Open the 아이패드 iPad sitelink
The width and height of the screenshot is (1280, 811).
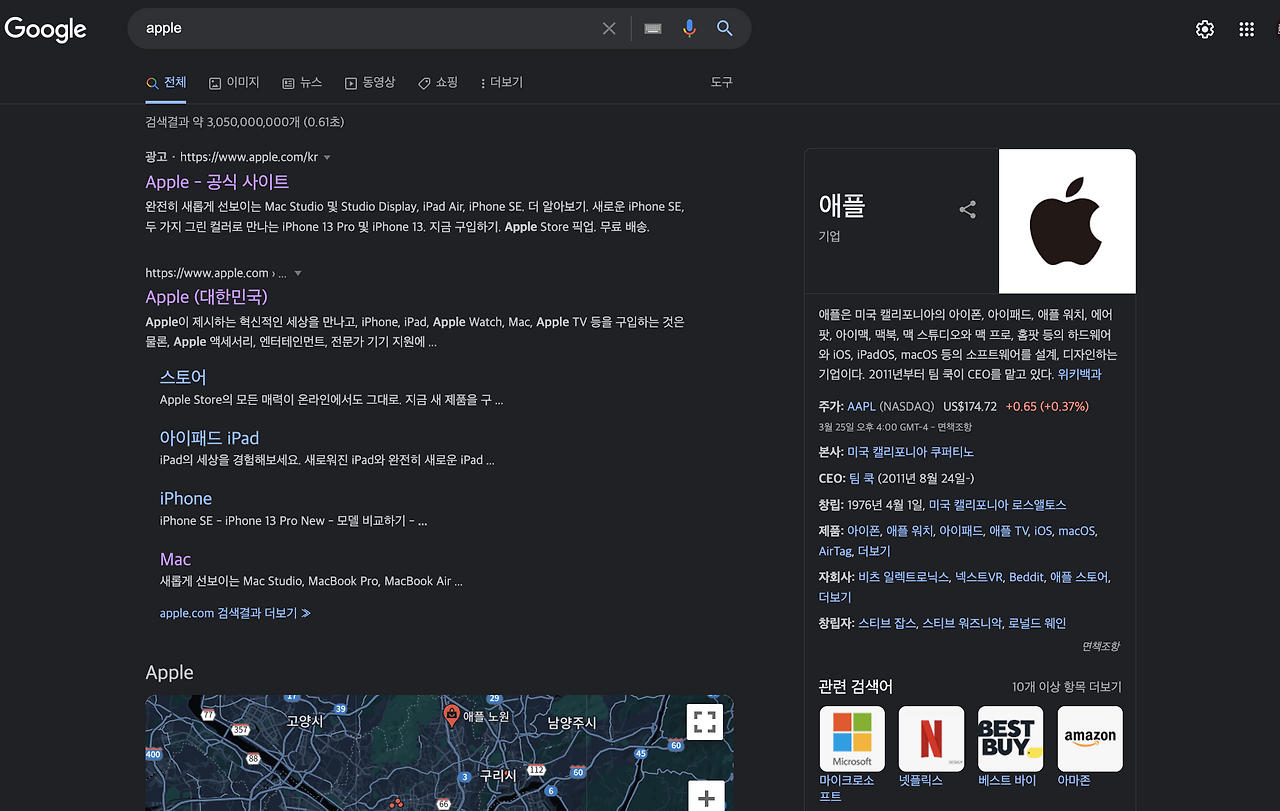209,438
